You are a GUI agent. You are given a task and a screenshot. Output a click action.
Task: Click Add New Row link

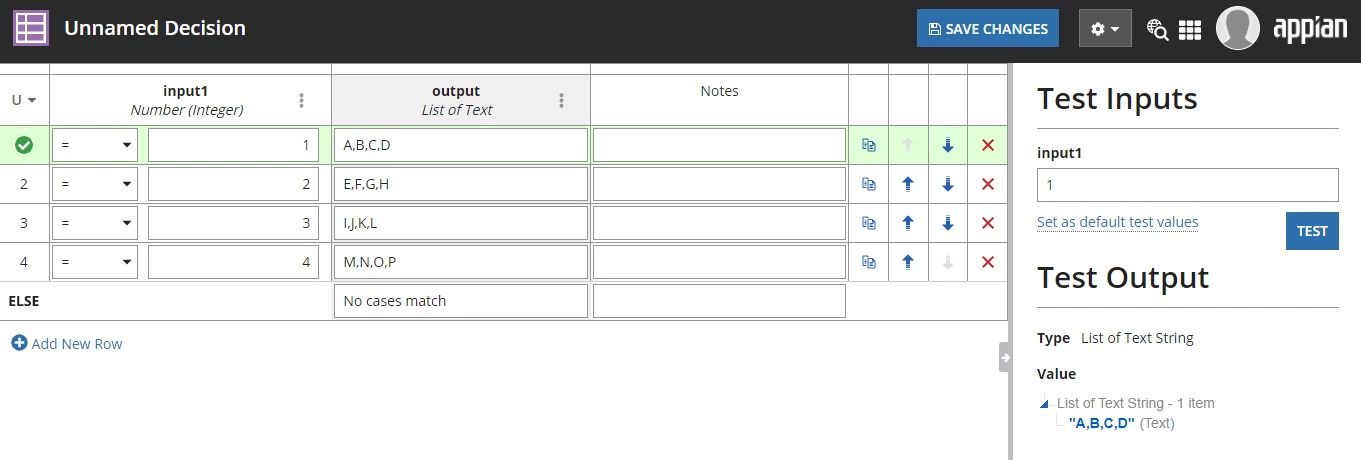67,343
